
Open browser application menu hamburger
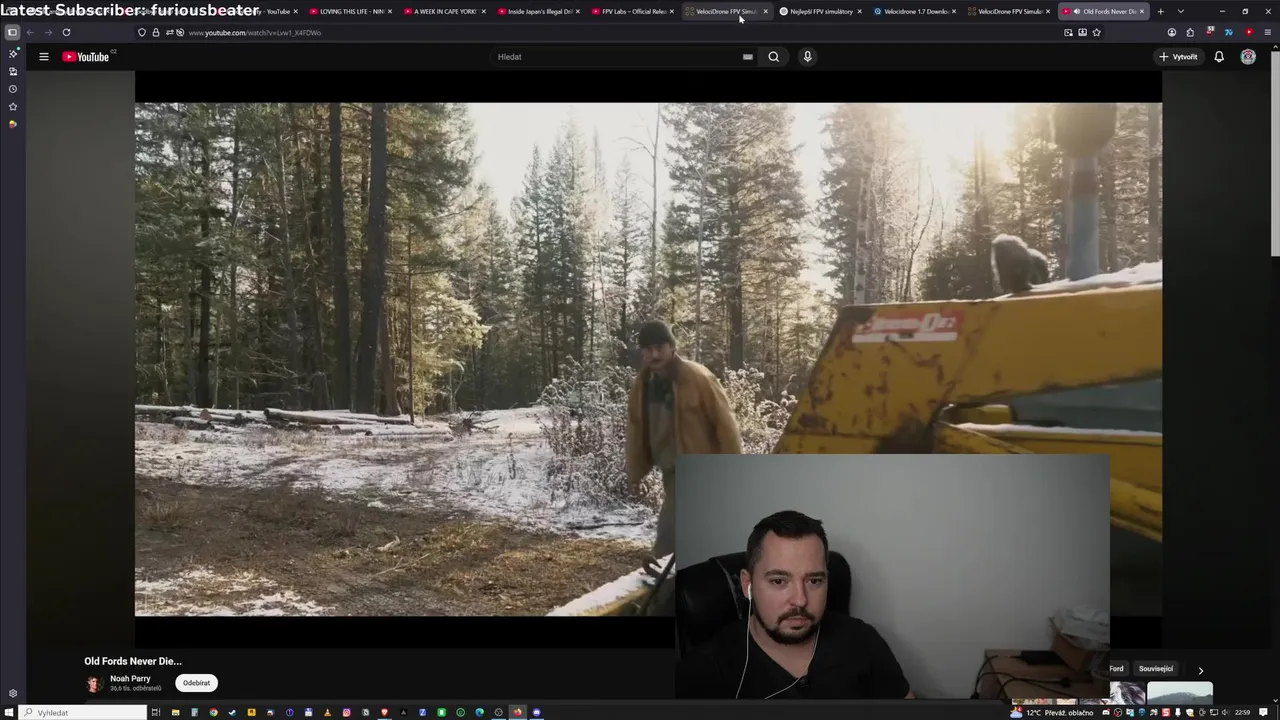click(x=1268, y=32)
